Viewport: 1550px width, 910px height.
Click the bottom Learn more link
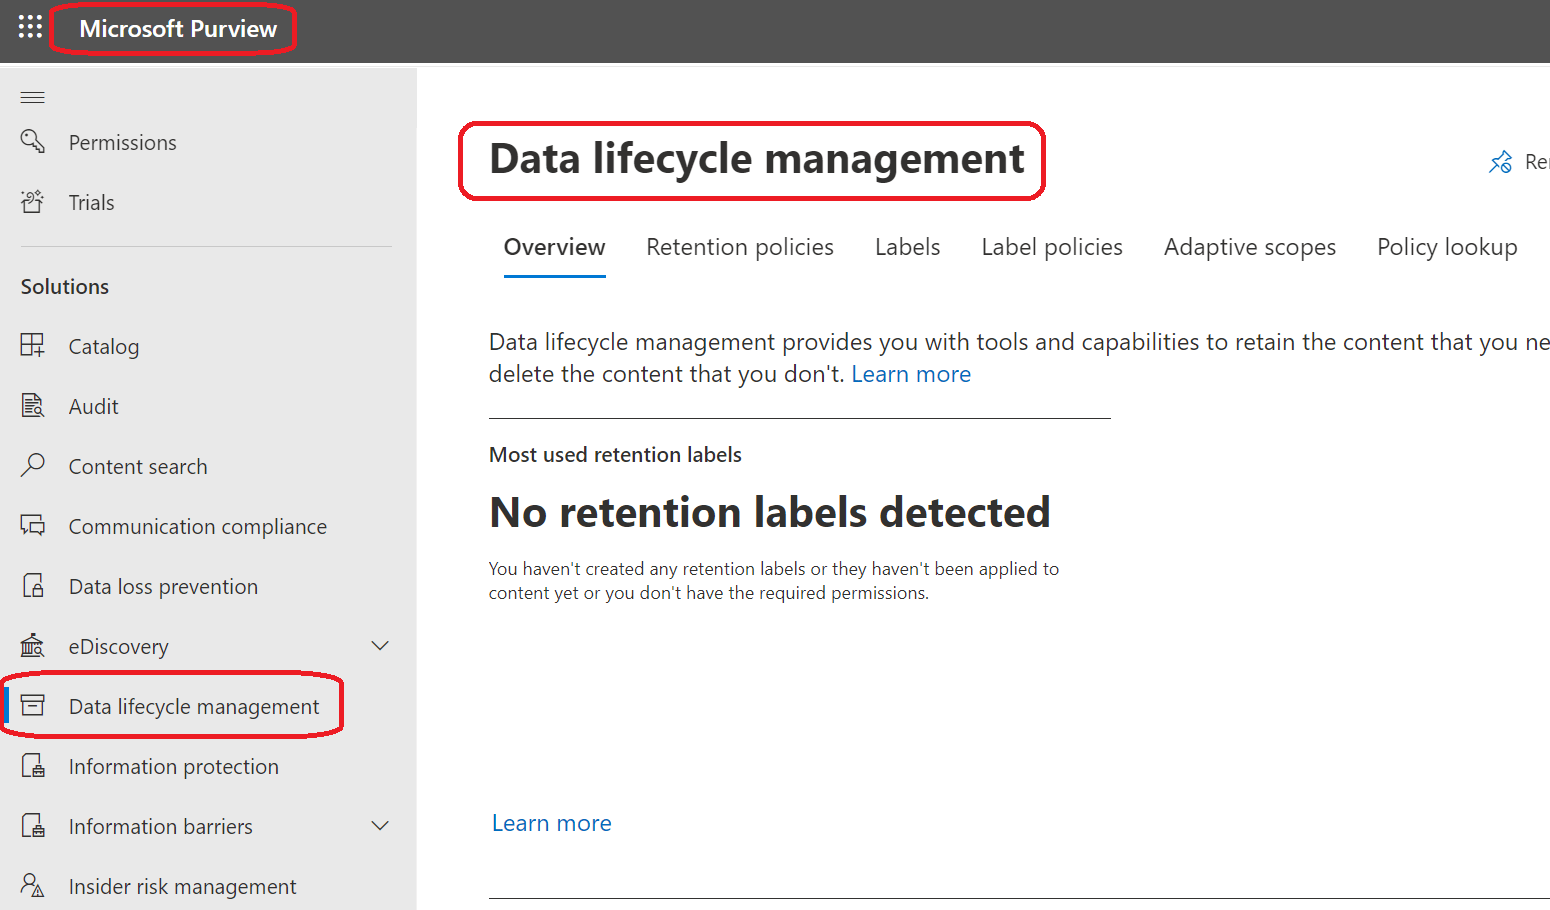551,823
